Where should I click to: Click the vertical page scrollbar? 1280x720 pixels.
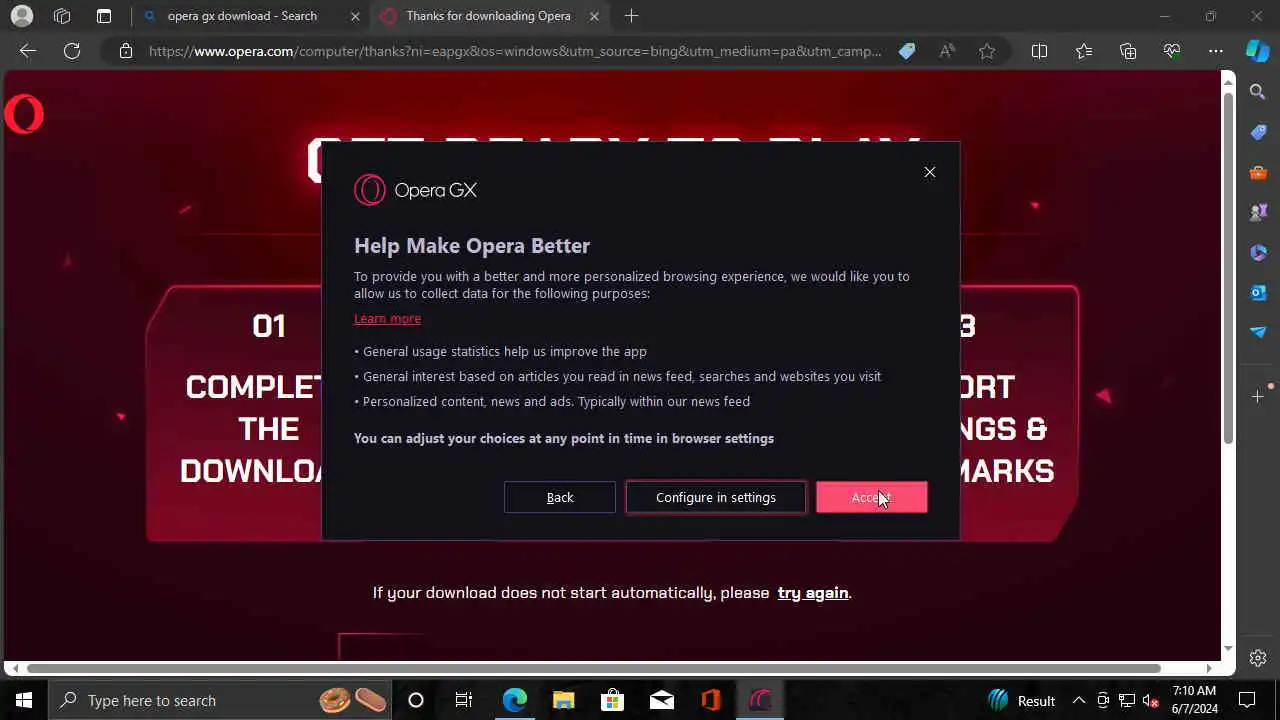pyautogui.click(x=1229, y=270)
